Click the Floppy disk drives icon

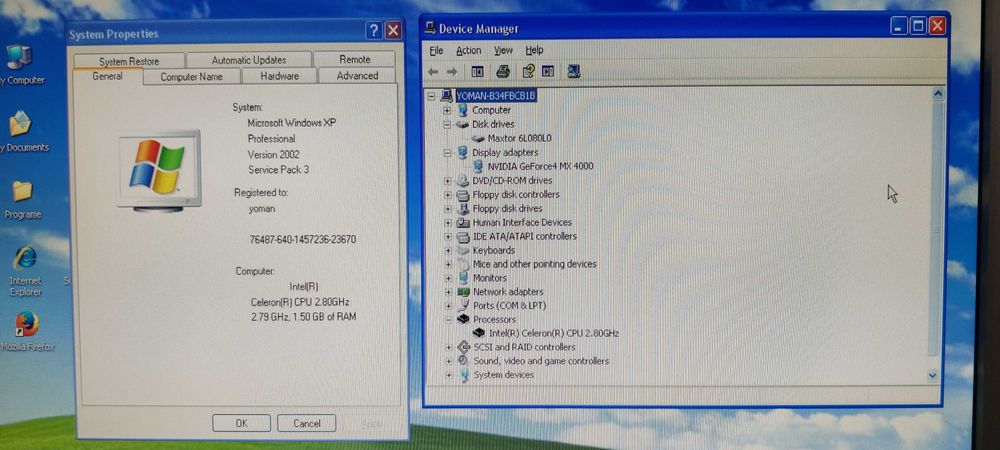coord(464,208)
